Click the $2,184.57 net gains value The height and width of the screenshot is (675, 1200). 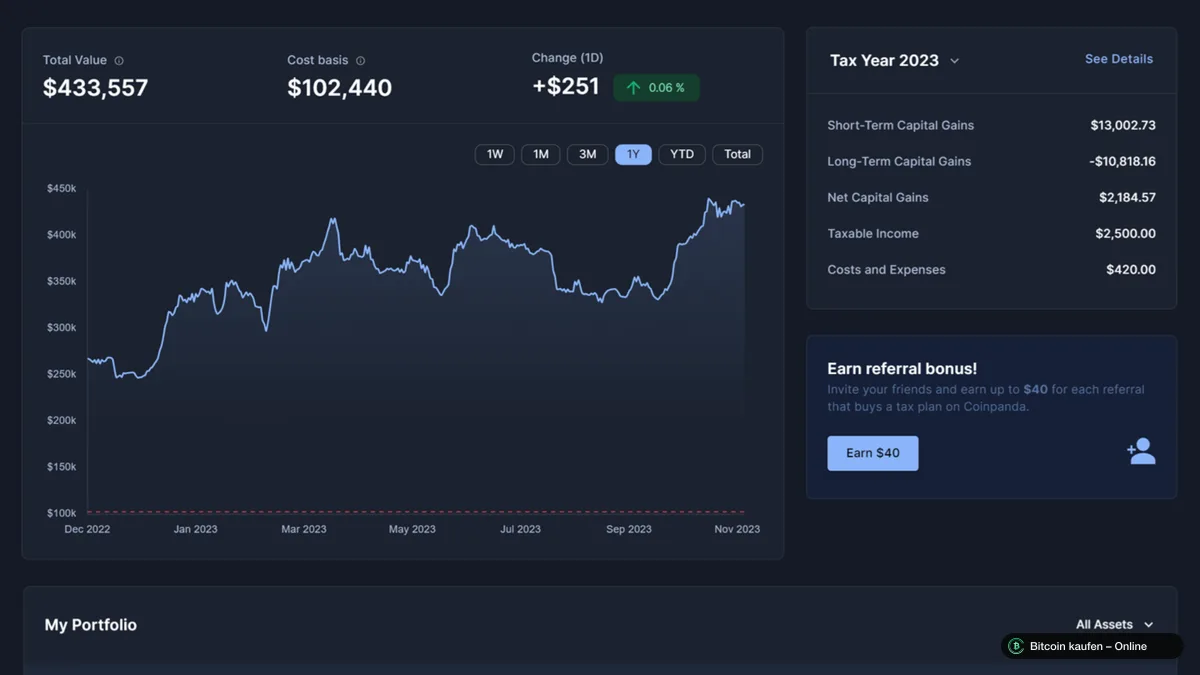click(x=1128, y=197)
